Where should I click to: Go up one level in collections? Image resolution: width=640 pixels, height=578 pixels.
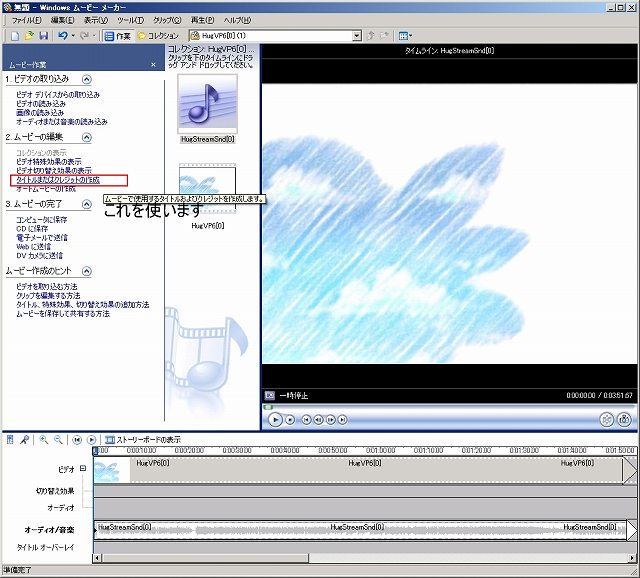371,36
